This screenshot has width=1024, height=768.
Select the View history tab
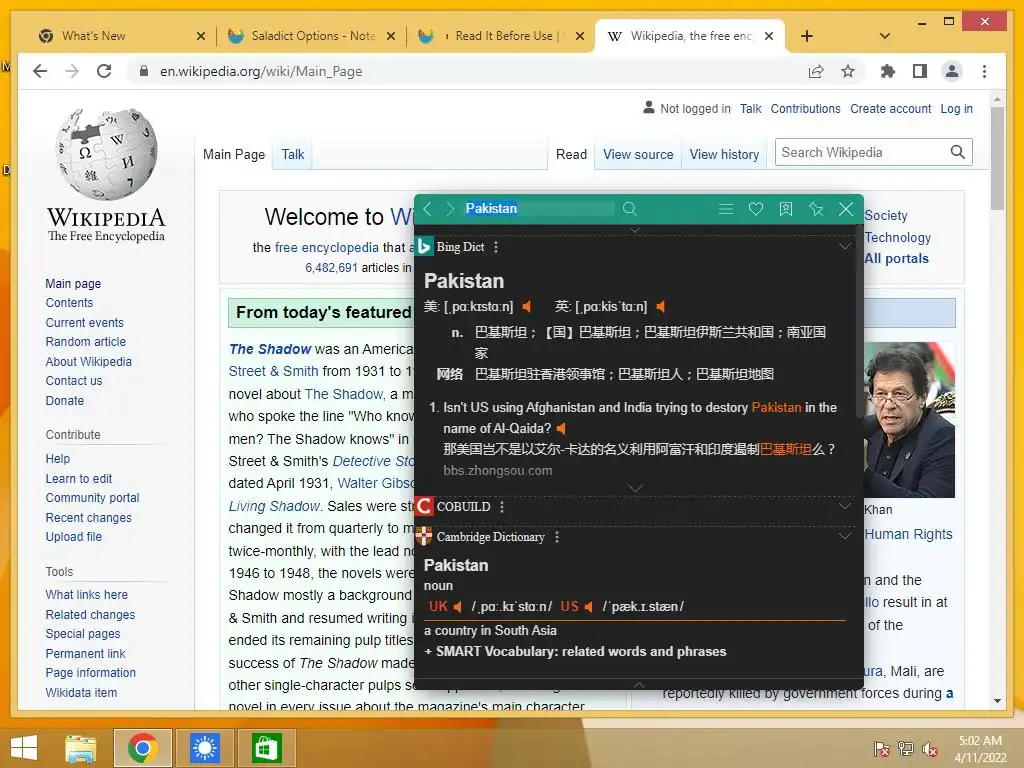(724, 155)
